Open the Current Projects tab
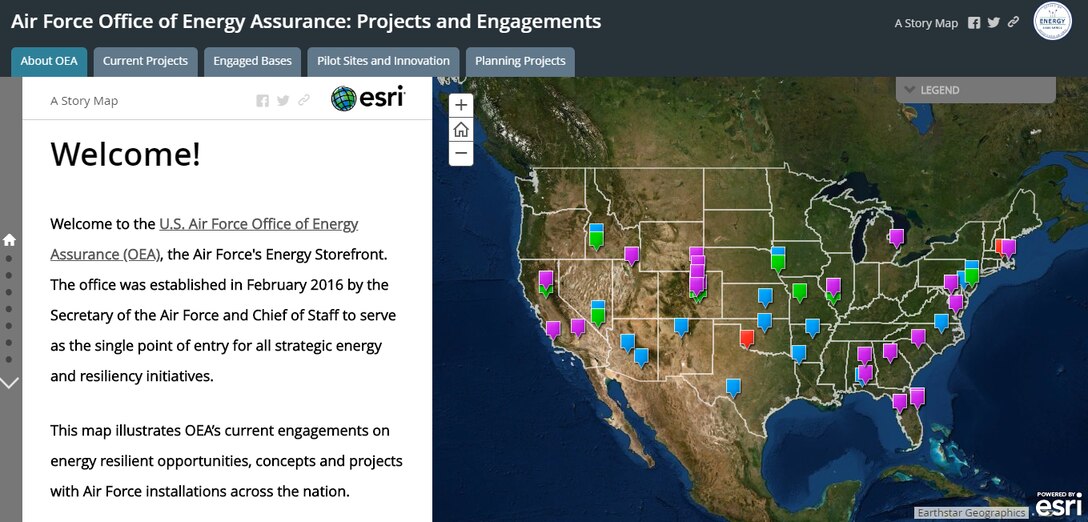Image resolution: width=1088 pixels, height=522 pixels. pos(145,61)
